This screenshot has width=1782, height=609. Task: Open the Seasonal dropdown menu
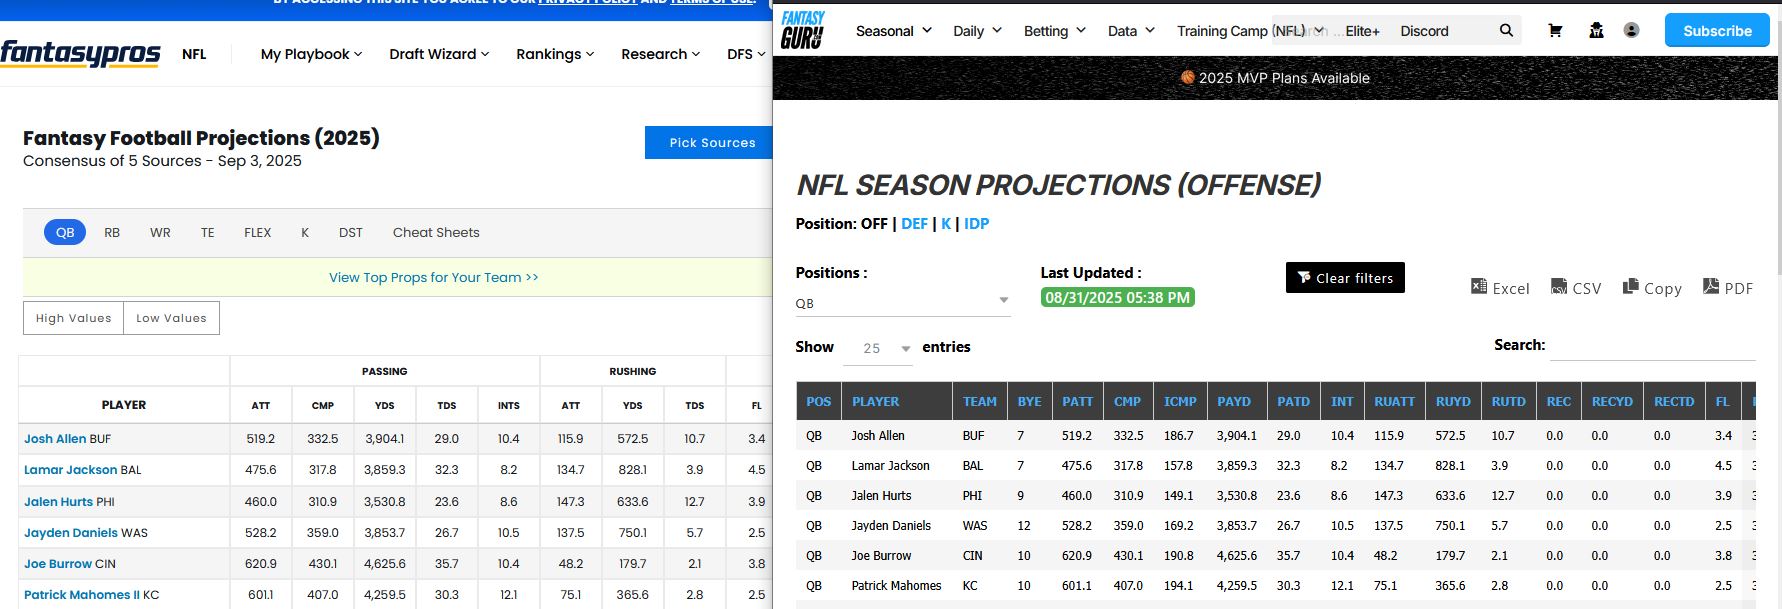tap(894, 31)
